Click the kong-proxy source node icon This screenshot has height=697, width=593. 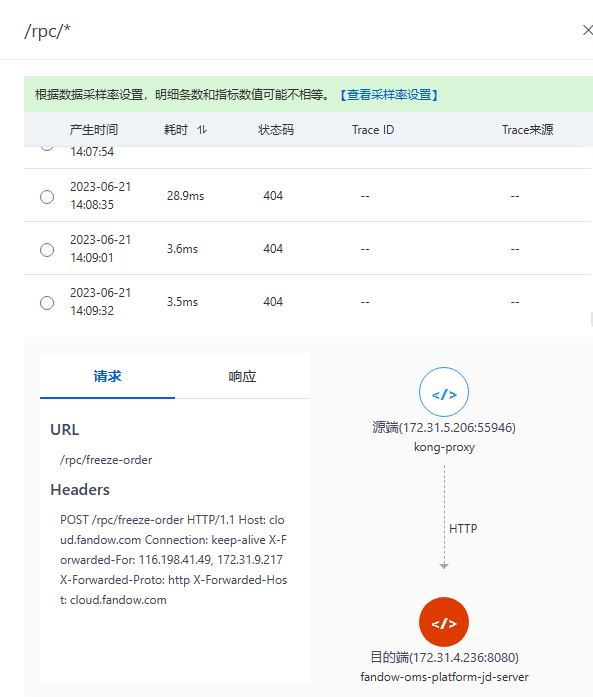tap(444, 392)
